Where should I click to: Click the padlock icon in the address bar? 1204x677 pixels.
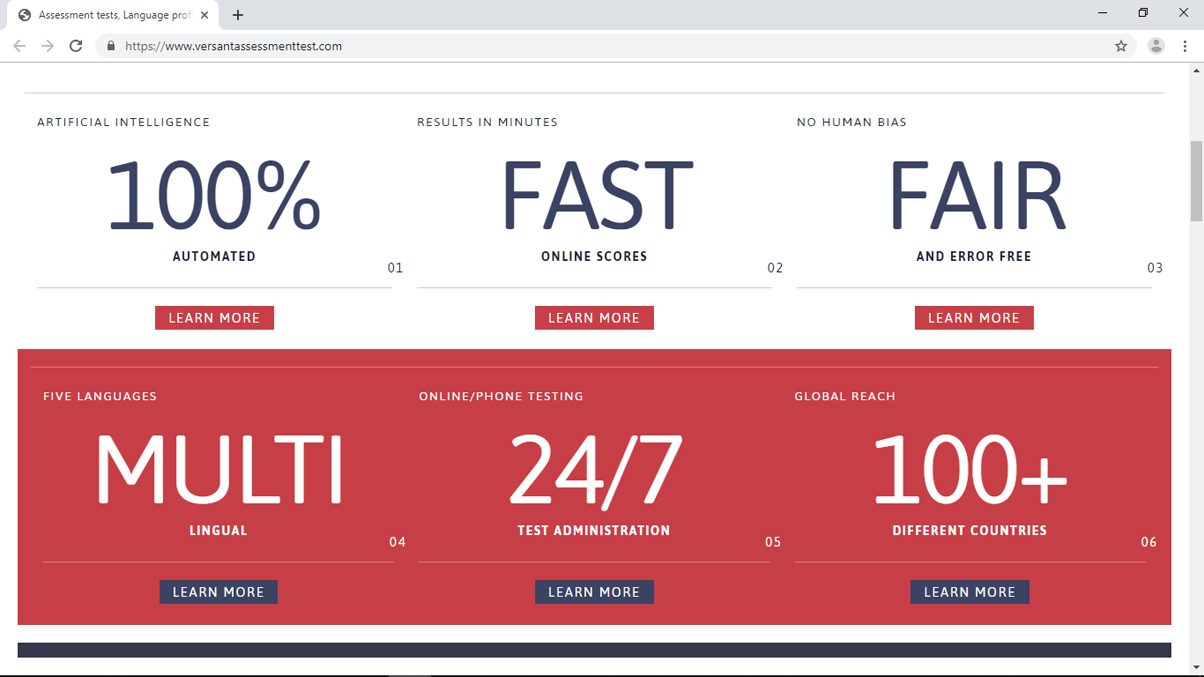click(110, 46)
